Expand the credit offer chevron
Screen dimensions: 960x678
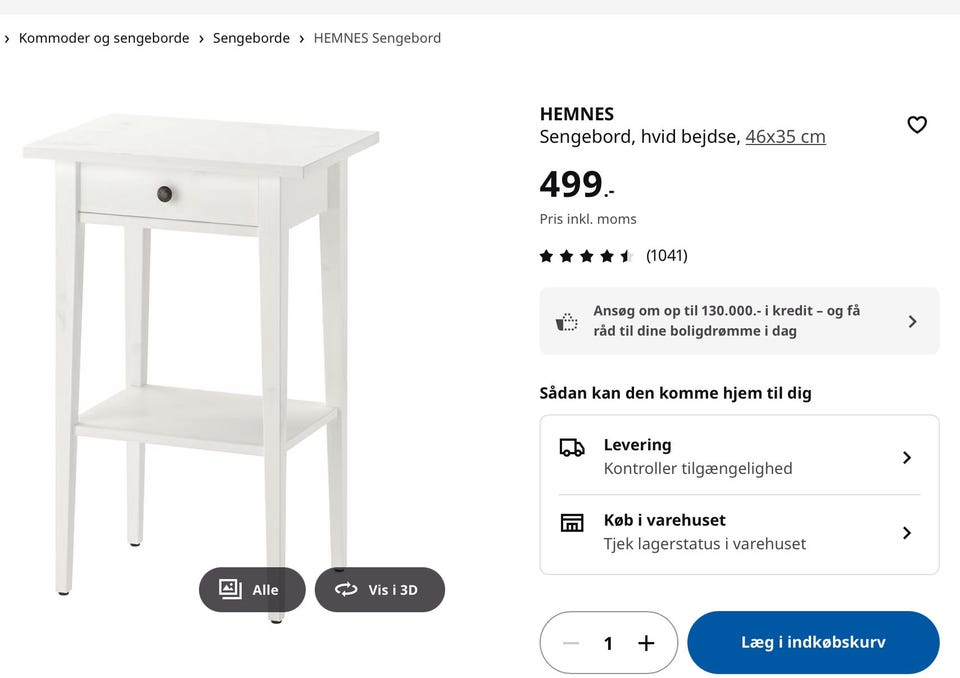912,321
